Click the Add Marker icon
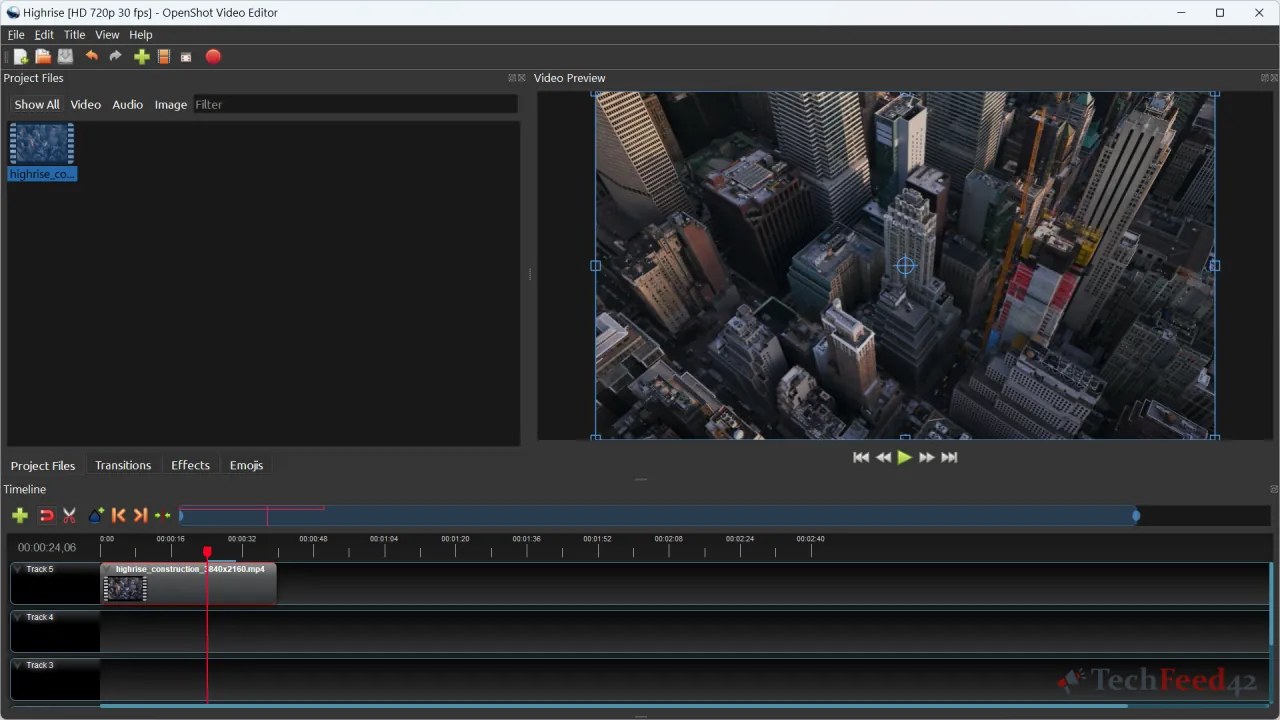1280x720 pixels. tap(96, 515)
